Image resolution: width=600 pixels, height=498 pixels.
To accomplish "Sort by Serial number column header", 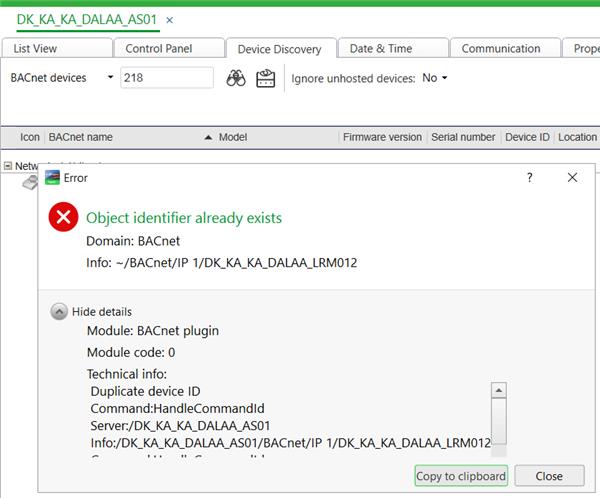I will pos(463,137).
